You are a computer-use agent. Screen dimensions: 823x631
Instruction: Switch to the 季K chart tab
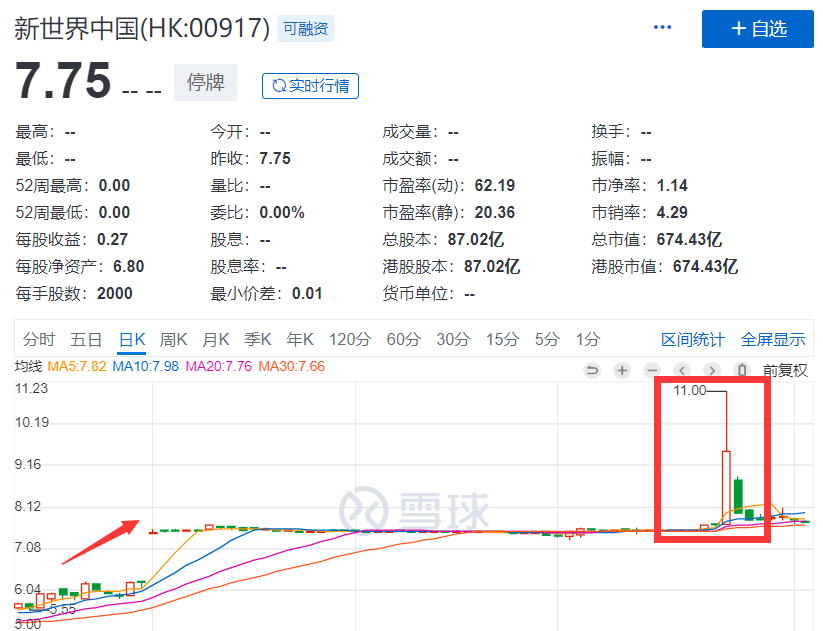coord(258,340)
